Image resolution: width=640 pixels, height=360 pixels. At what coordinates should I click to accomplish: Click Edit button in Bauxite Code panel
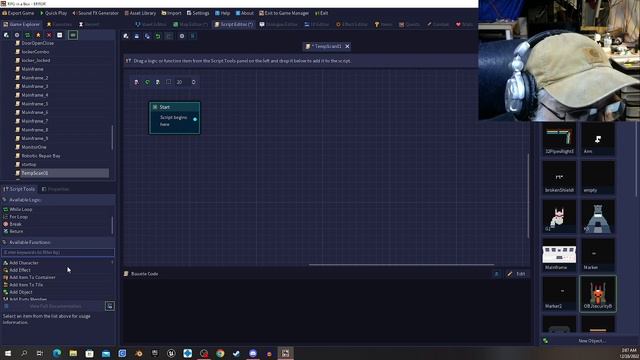pos(517,274)
